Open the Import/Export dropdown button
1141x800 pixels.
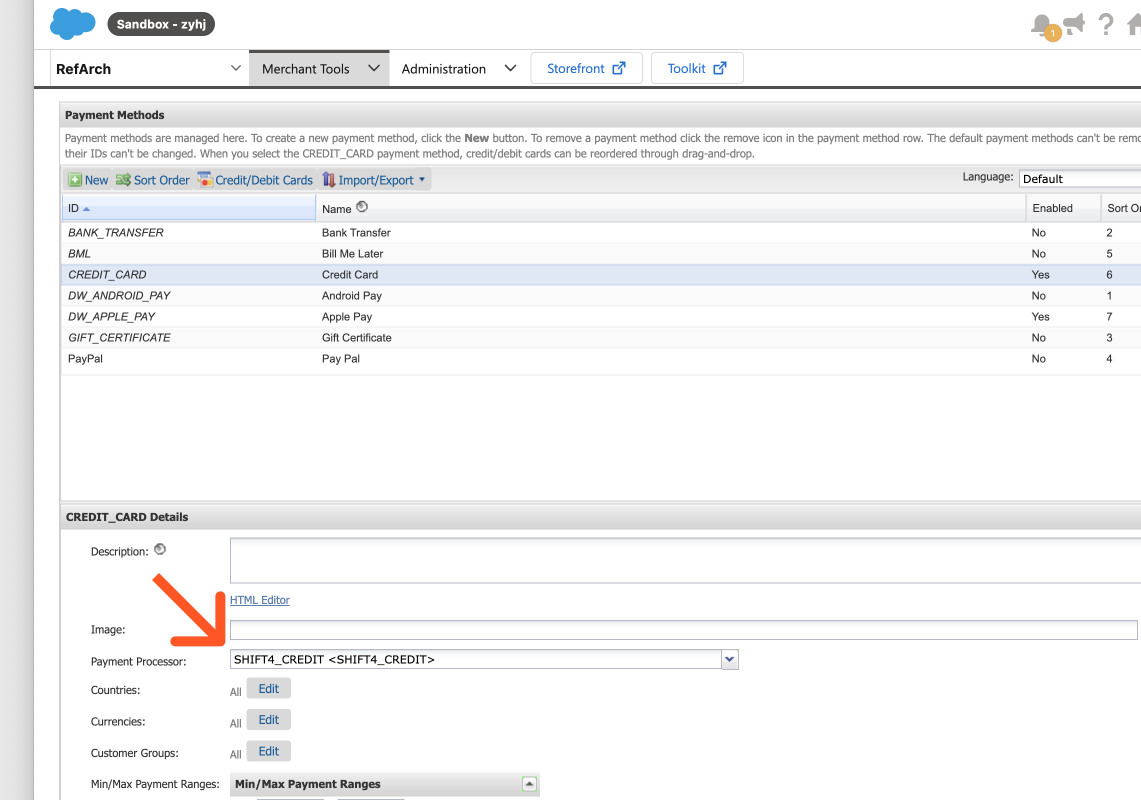374,180
